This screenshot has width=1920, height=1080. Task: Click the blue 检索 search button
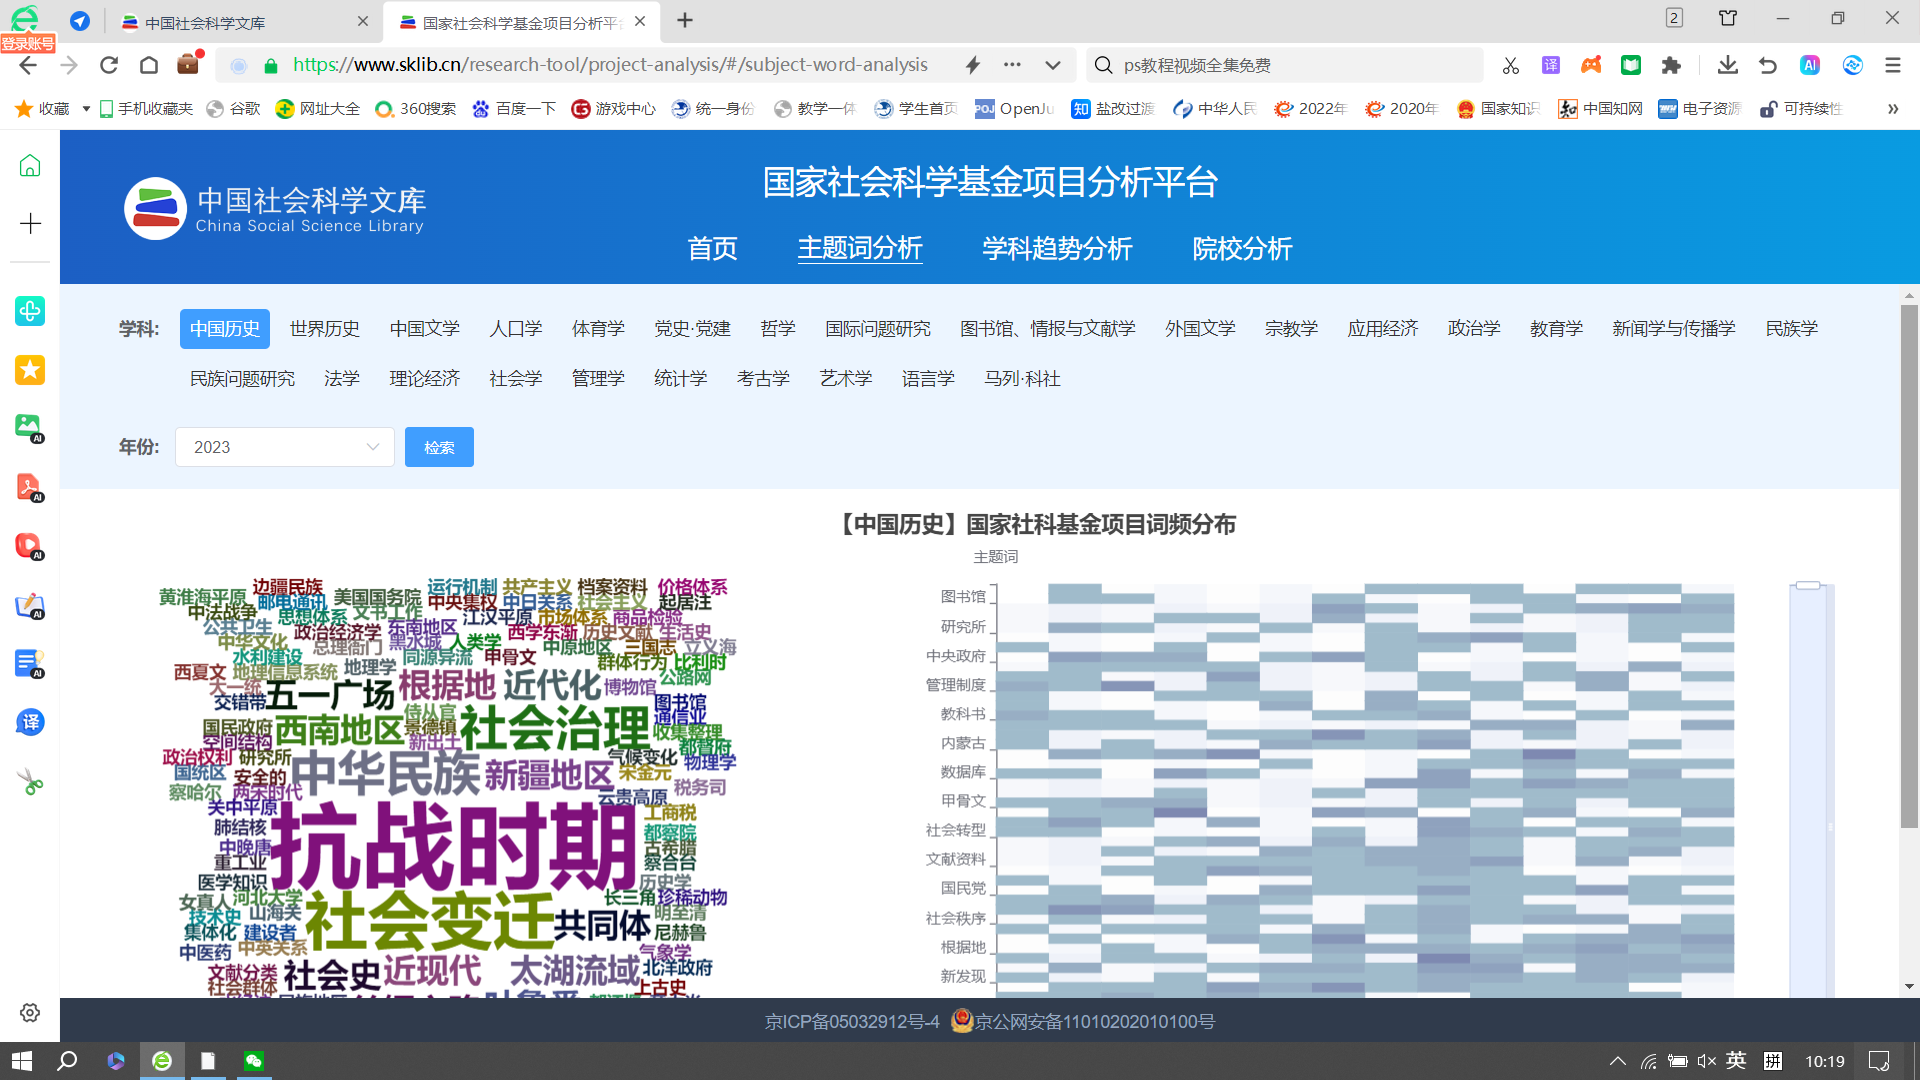[x=439, y=447]
